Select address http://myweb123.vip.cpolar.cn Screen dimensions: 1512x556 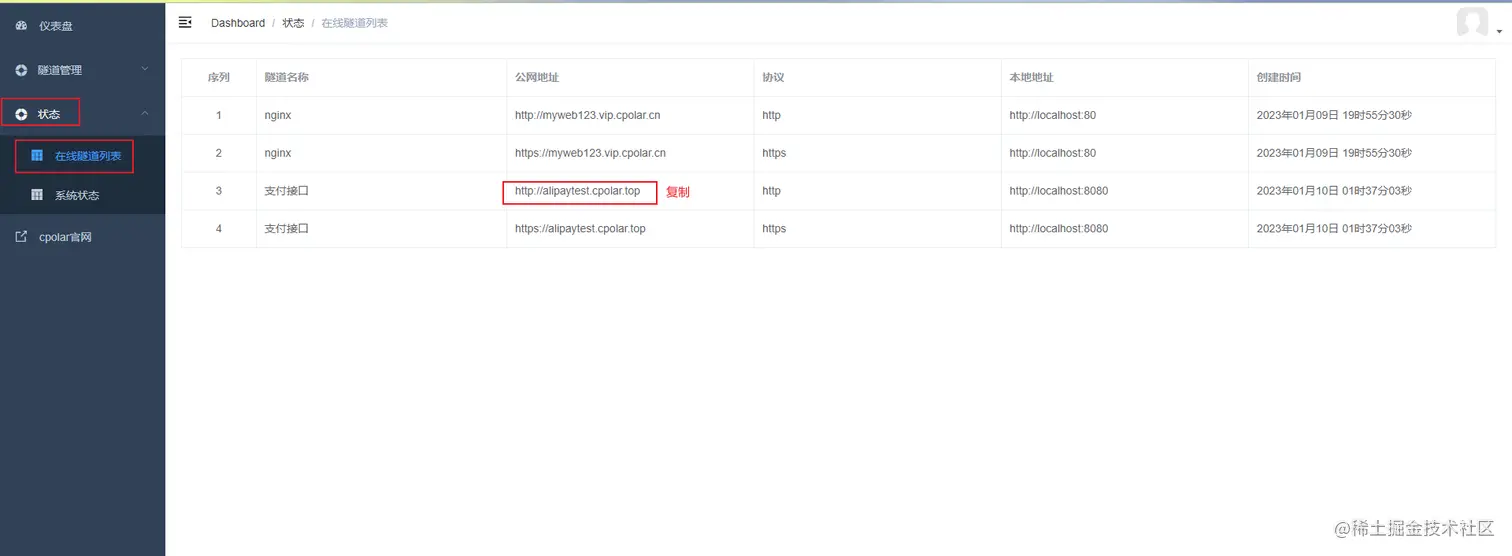click(x=587, y=115)
